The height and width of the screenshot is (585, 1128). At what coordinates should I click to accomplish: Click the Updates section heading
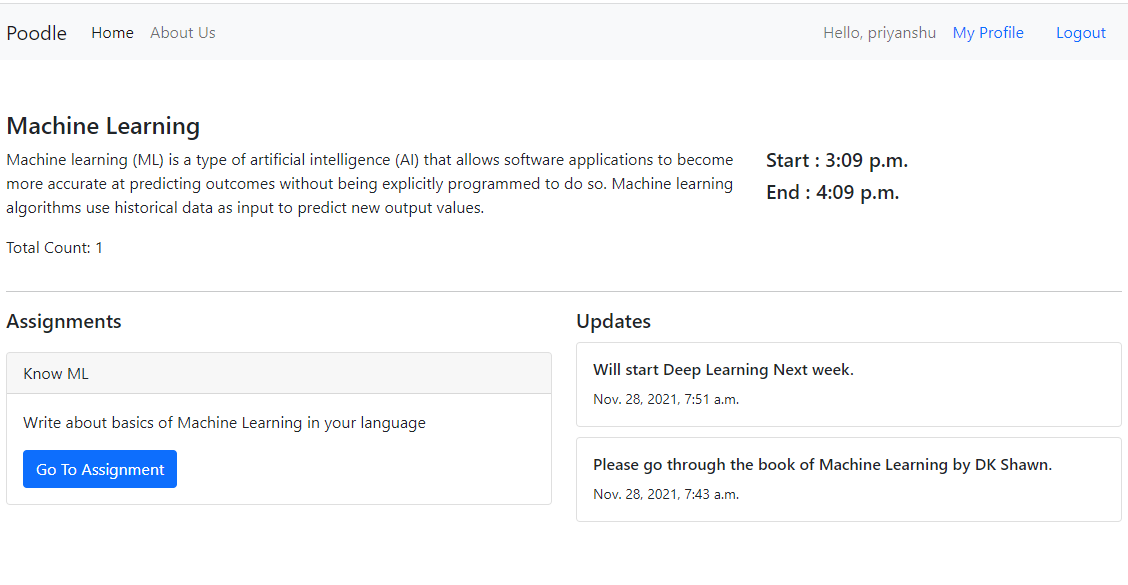[613, 321]
